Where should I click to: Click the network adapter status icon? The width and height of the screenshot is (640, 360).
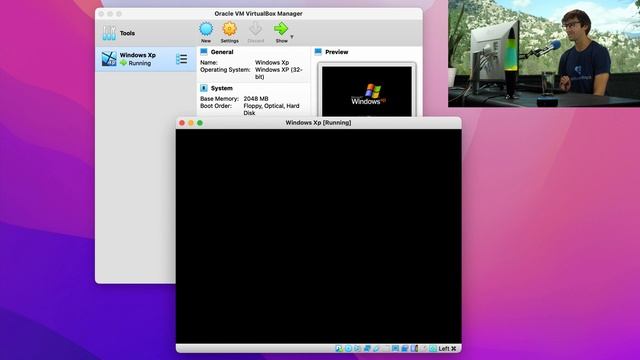tap(367, 348)
